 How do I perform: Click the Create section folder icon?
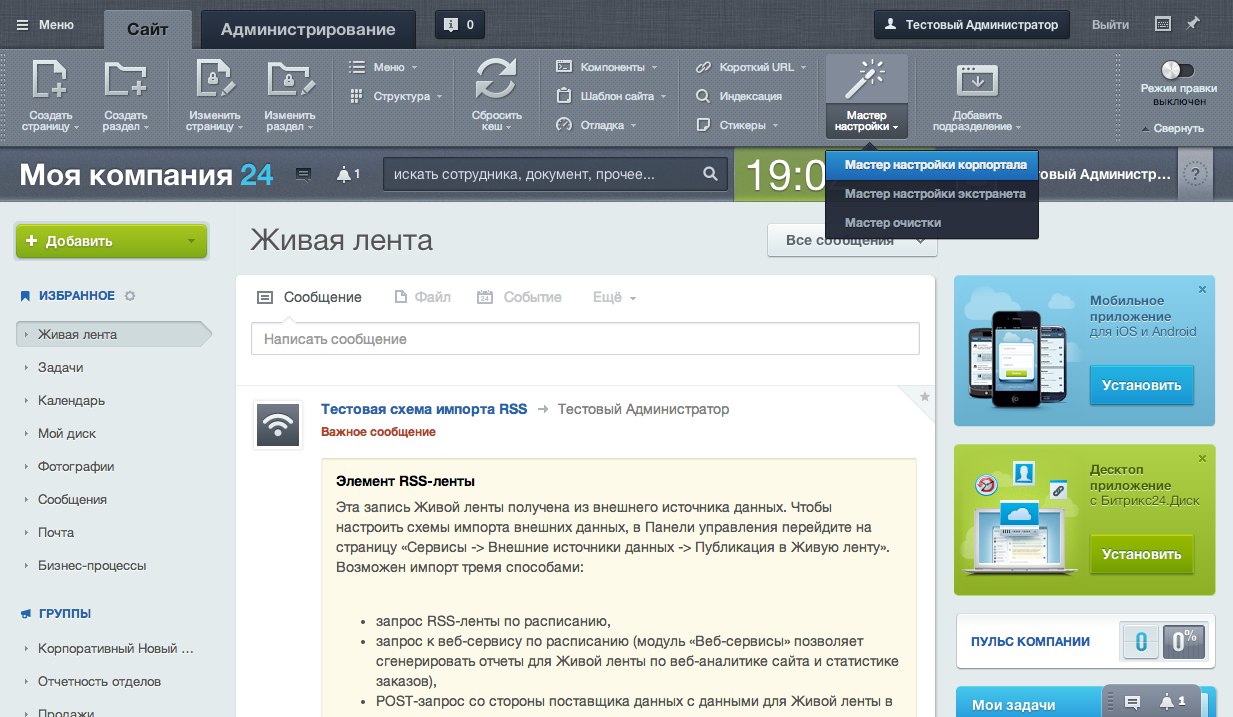point(125,80)
